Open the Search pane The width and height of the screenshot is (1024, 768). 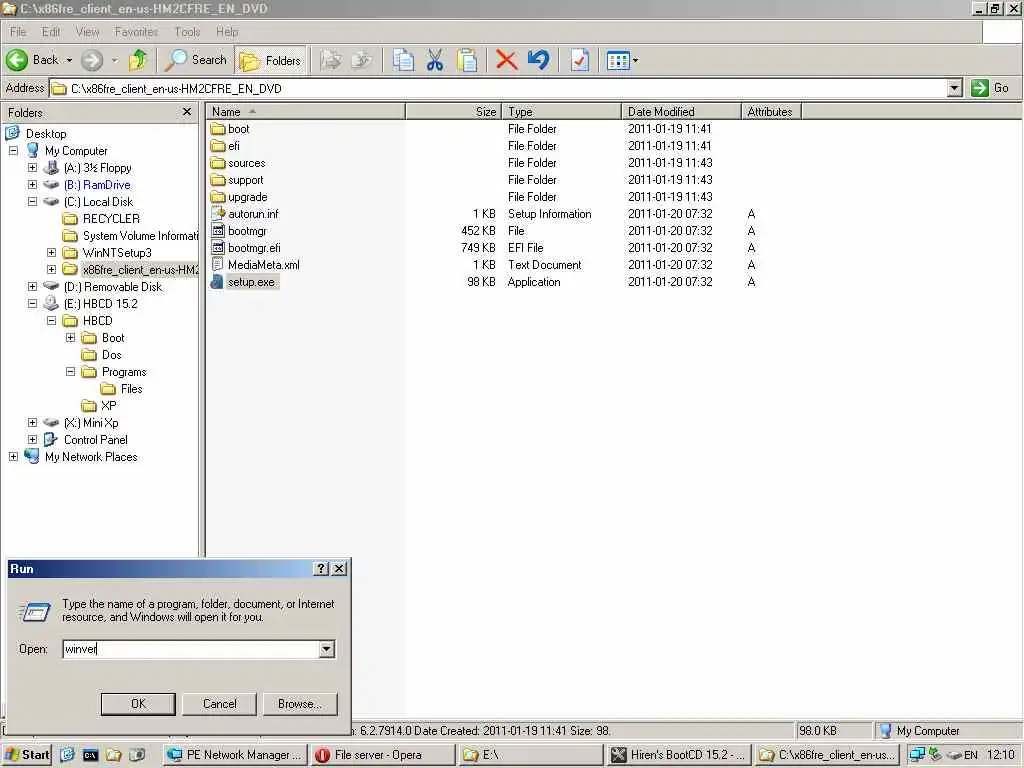click(x=195, y=60)
